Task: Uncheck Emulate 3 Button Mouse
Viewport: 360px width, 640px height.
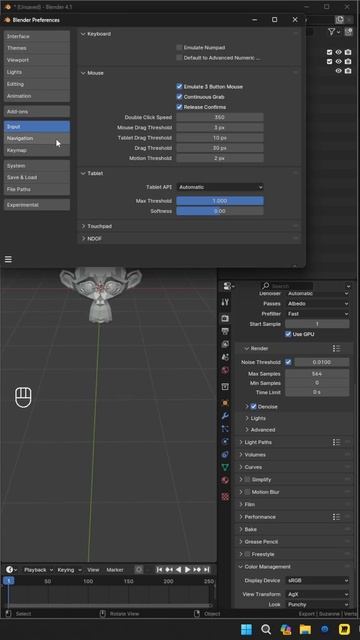Action: pos(179,87)
